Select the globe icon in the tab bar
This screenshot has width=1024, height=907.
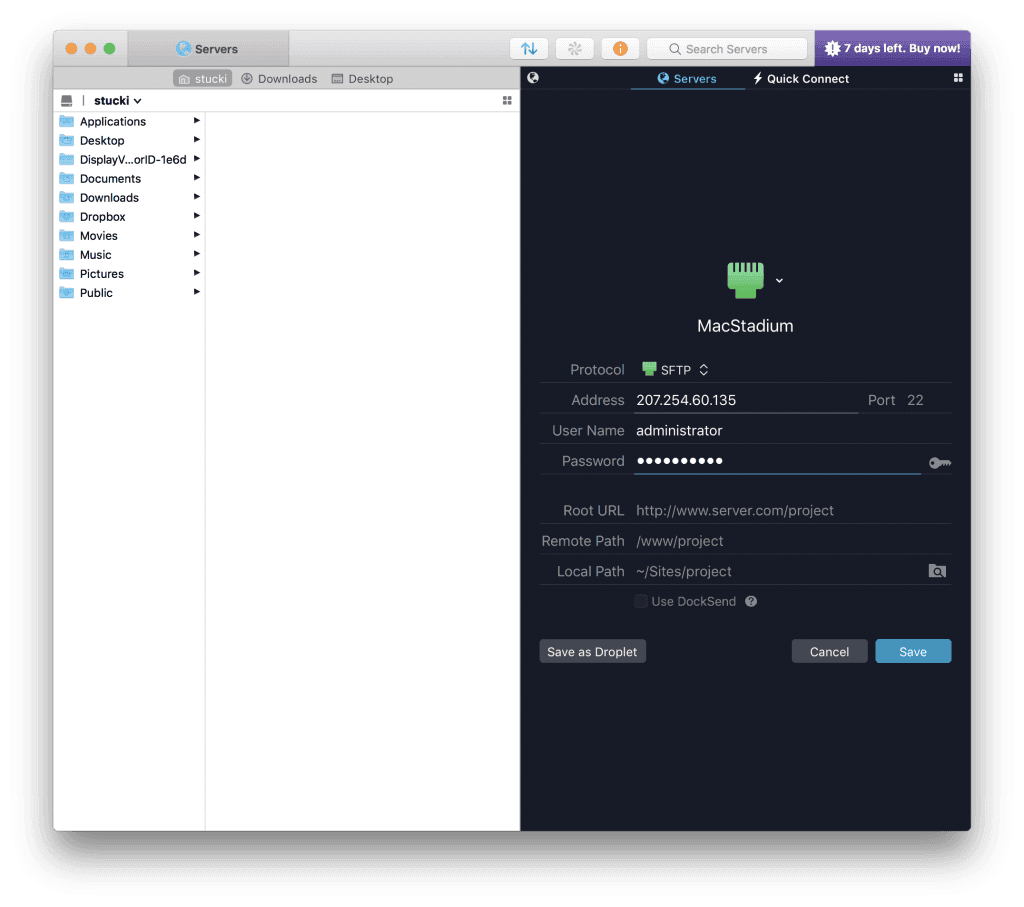coord(533,78)
